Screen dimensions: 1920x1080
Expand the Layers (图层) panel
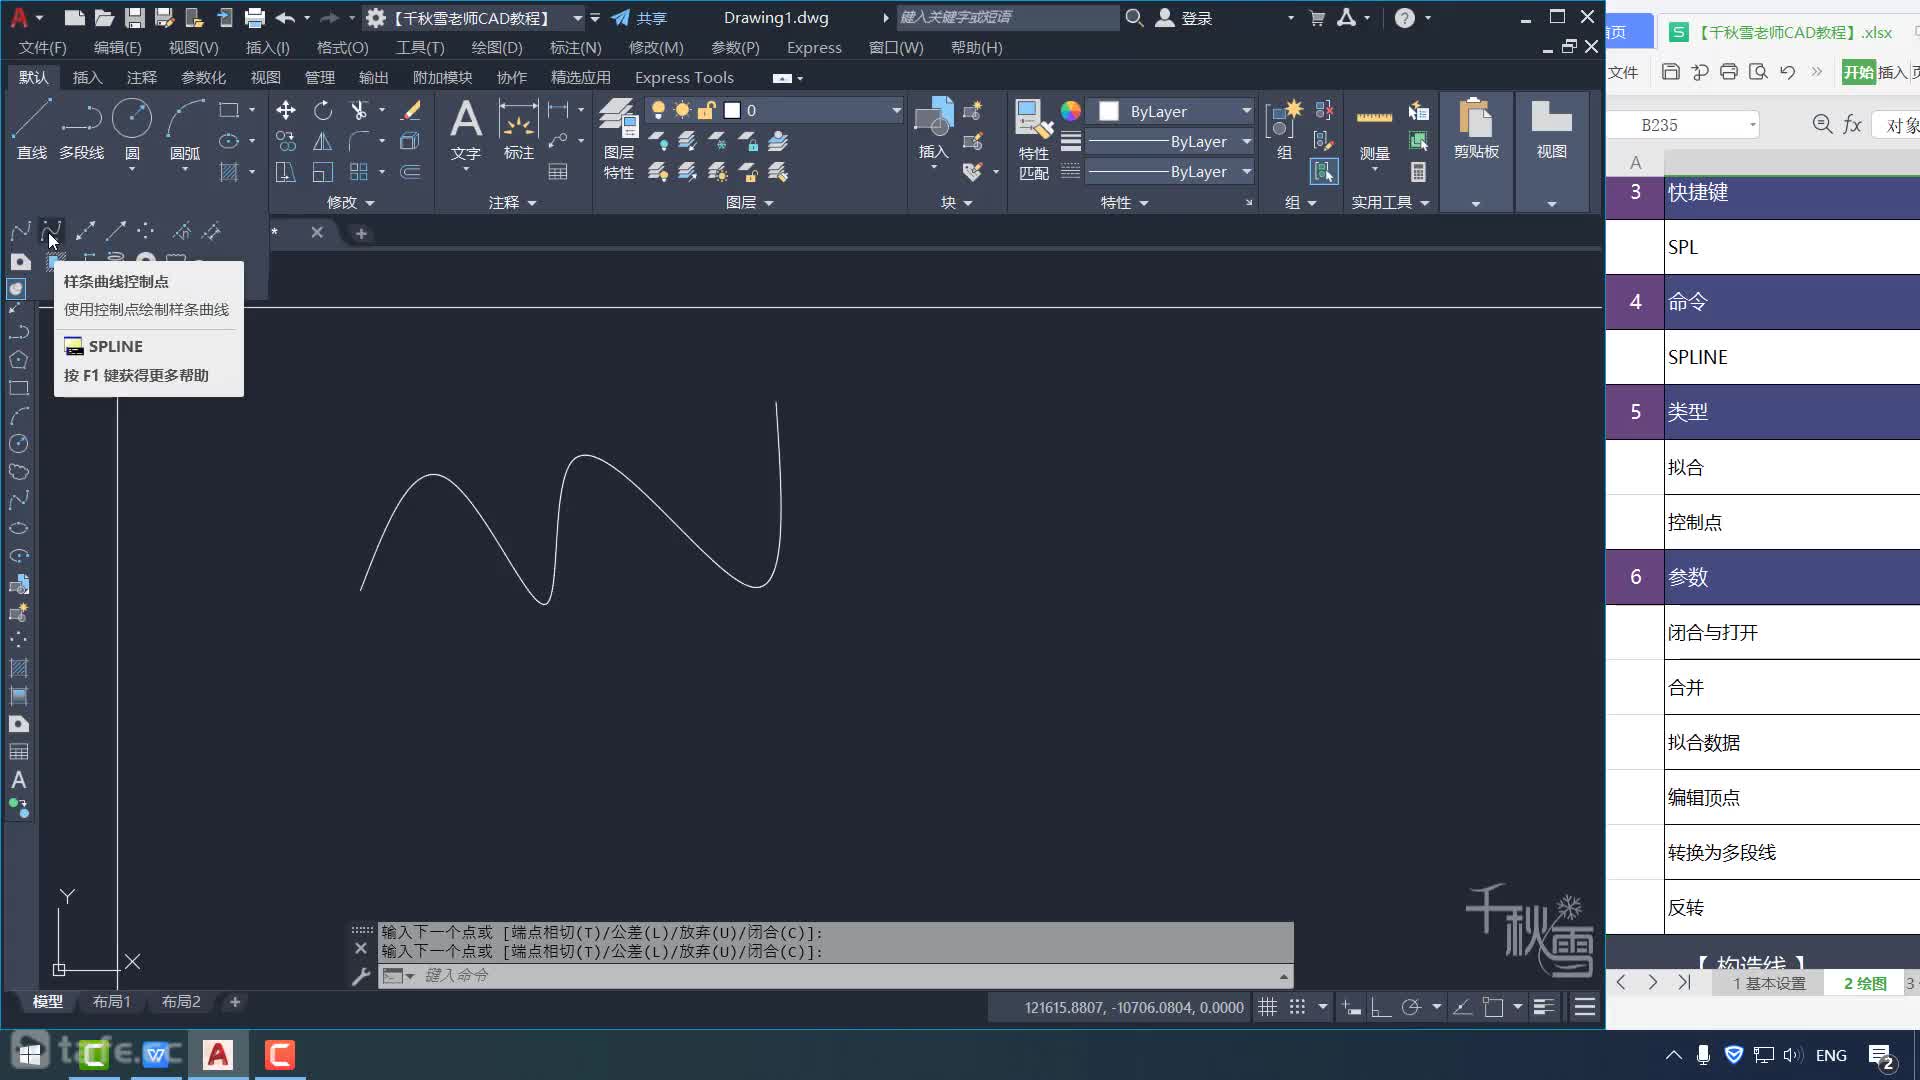(749, 202)
